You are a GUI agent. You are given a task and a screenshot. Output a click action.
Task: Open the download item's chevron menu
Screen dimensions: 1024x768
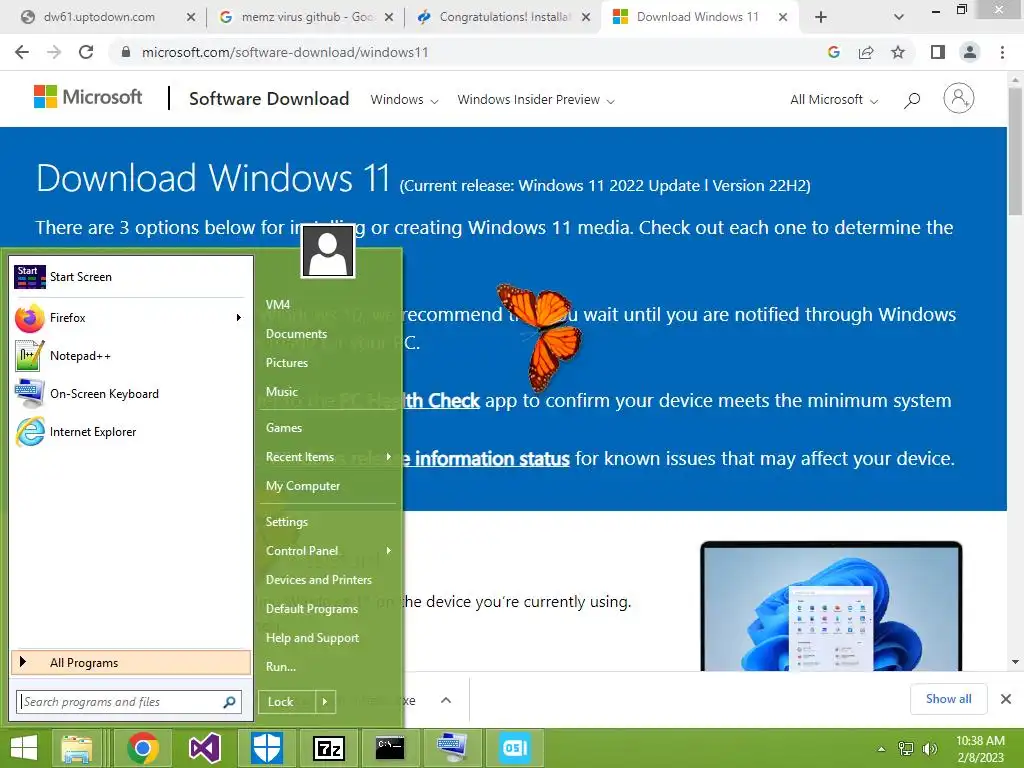point(446,701)
